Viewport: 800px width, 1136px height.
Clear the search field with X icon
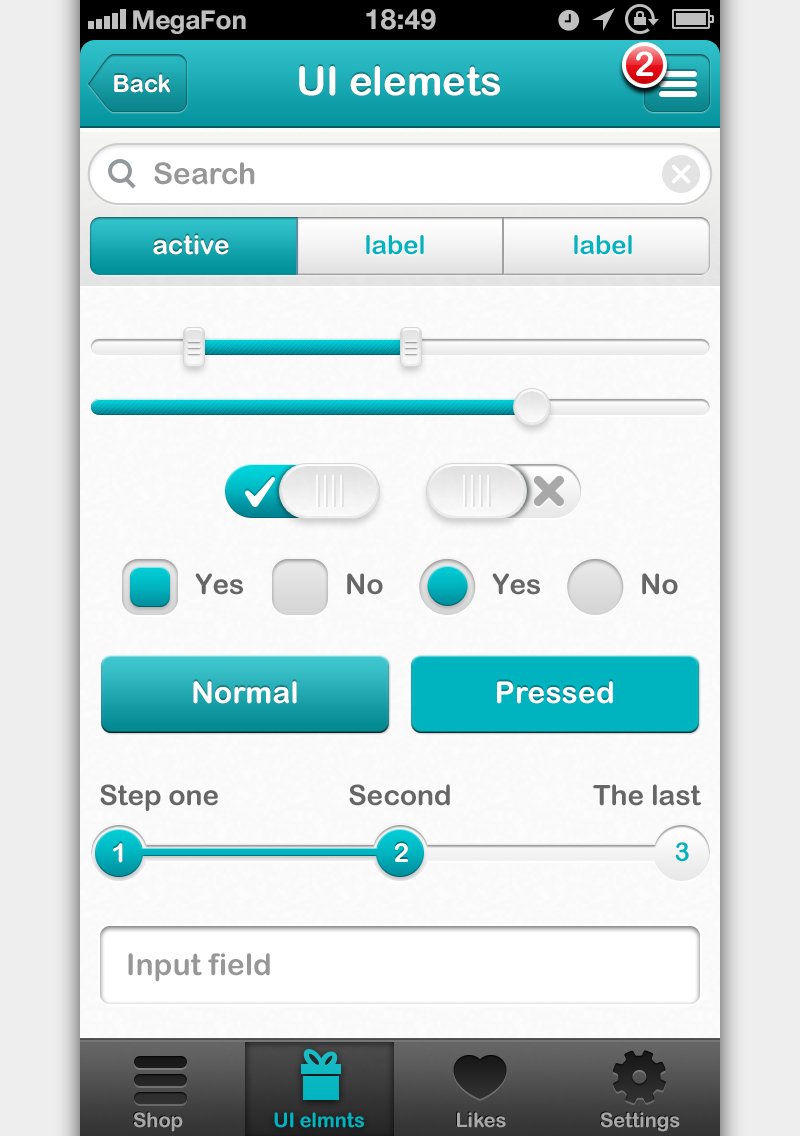click(681, 175)
